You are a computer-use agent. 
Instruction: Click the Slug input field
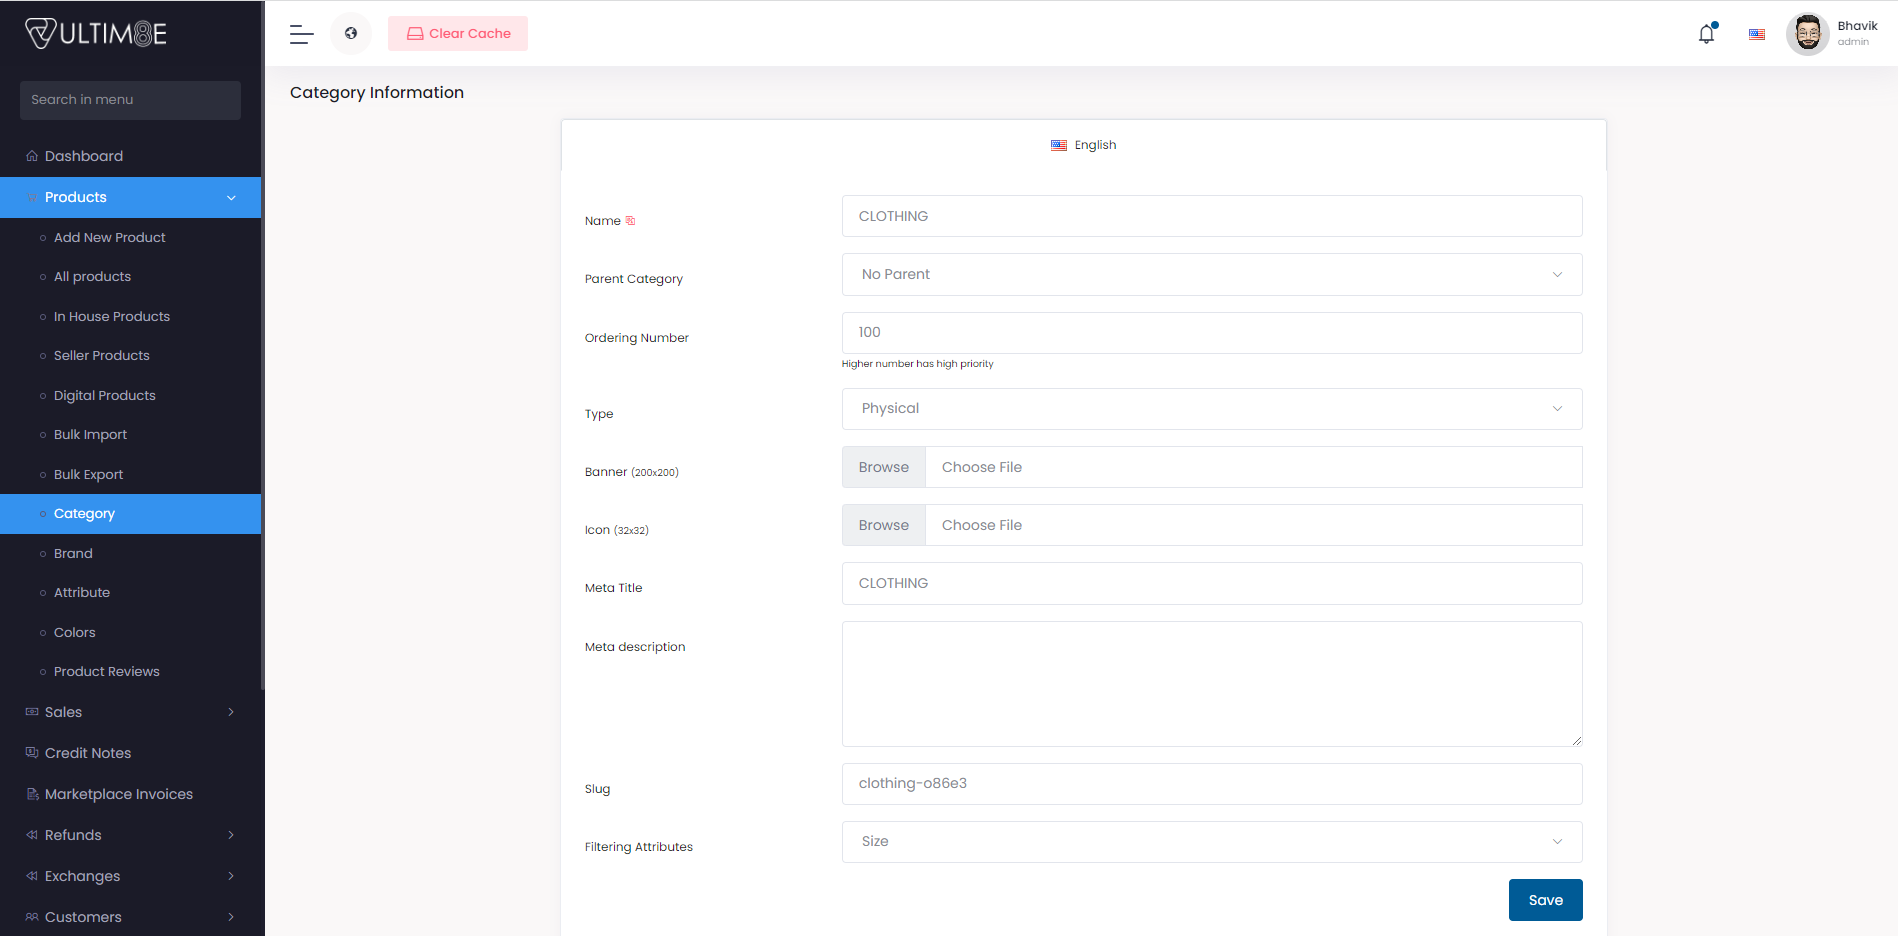coord(1211,784)
